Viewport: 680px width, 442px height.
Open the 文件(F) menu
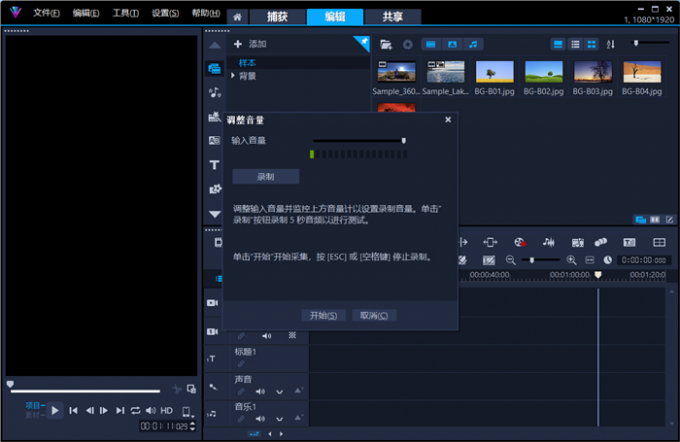[x=46, y=13]
